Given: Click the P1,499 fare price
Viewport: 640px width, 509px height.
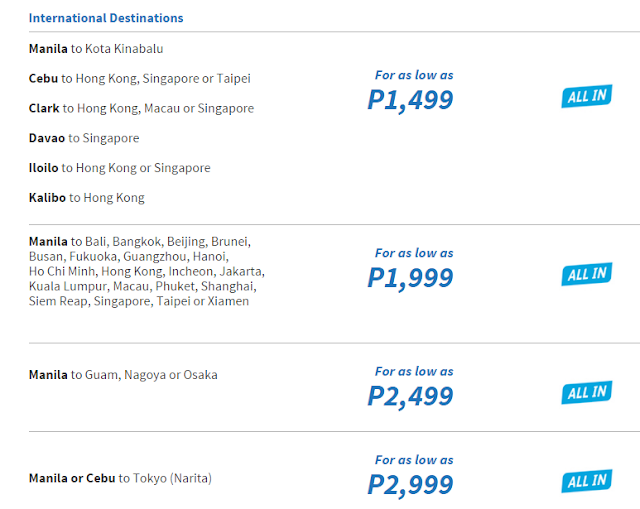Looking at the screenshot, I should (410, 100).
